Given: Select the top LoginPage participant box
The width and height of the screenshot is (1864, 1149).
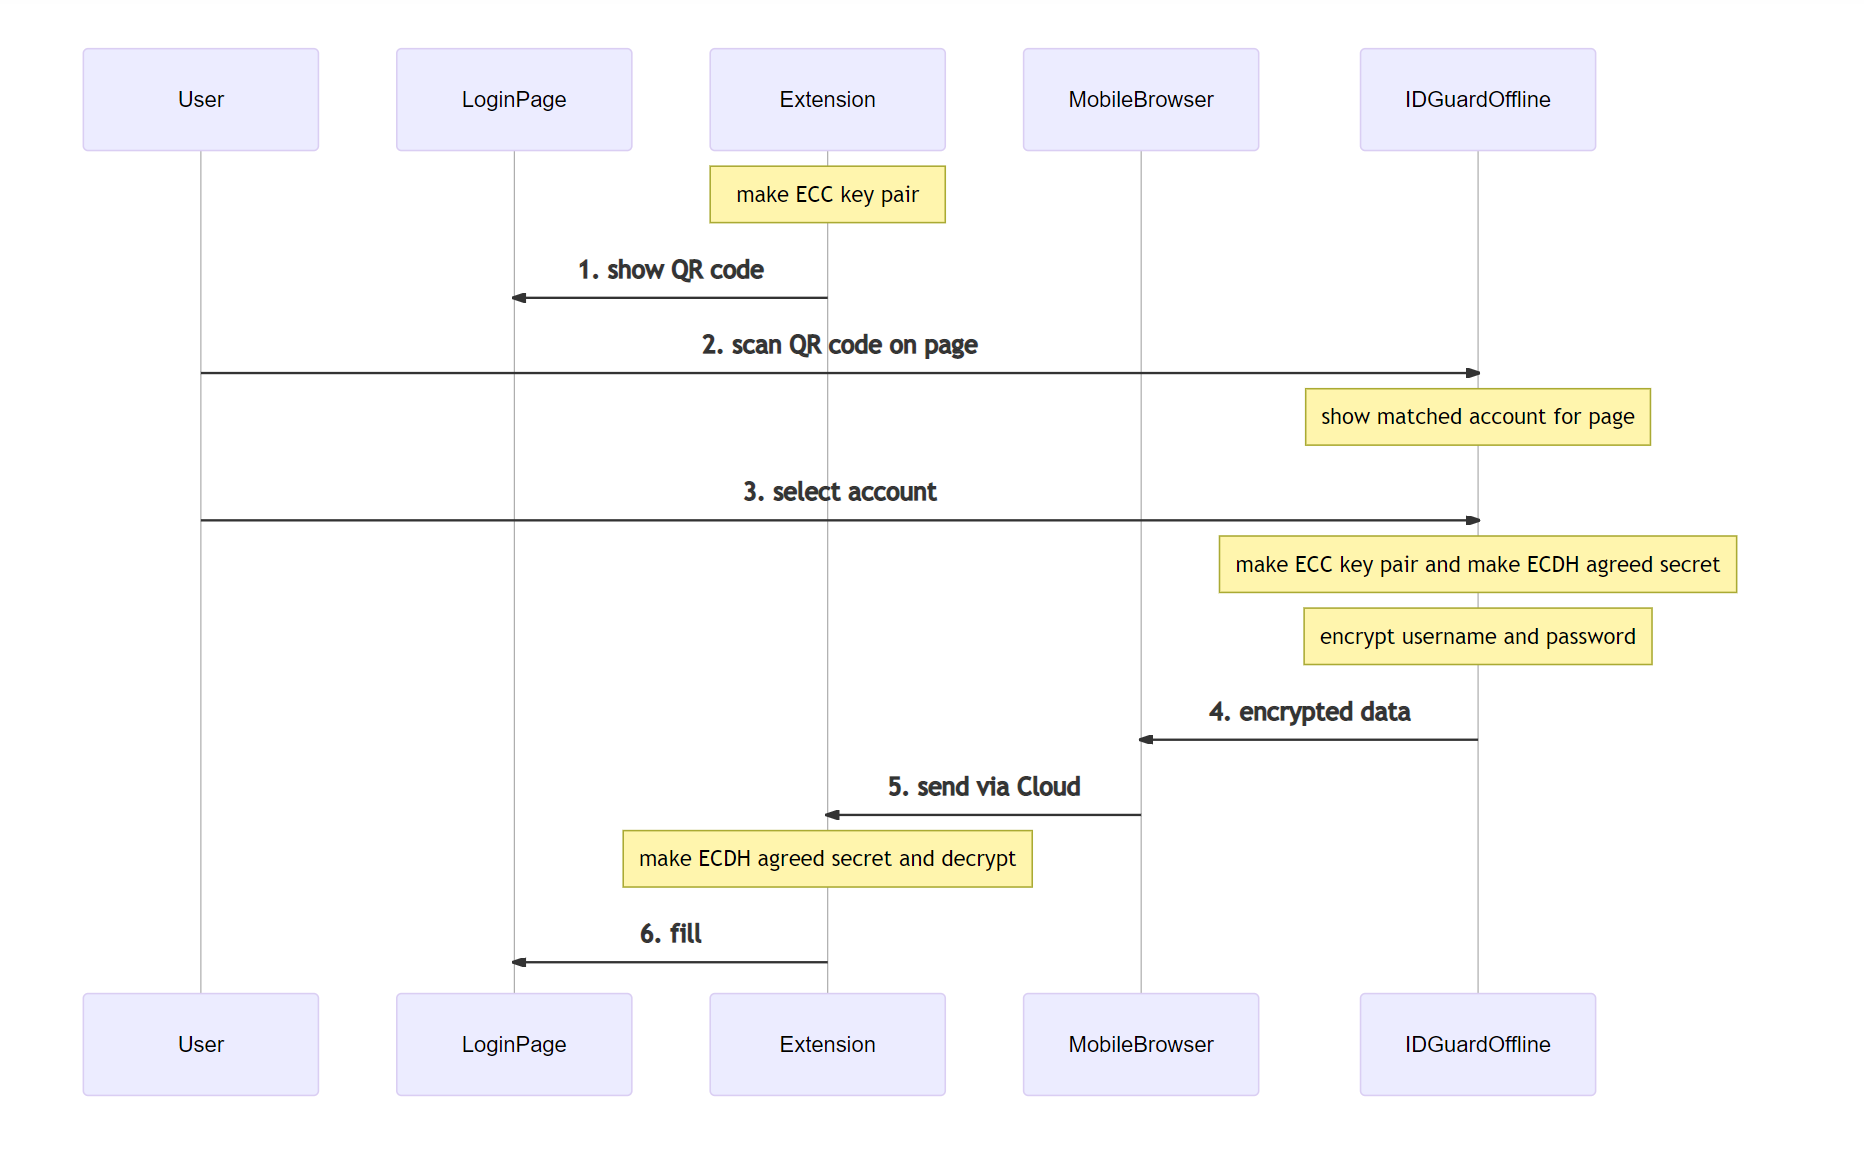Looking at the screenshot, I should [514, 100].
